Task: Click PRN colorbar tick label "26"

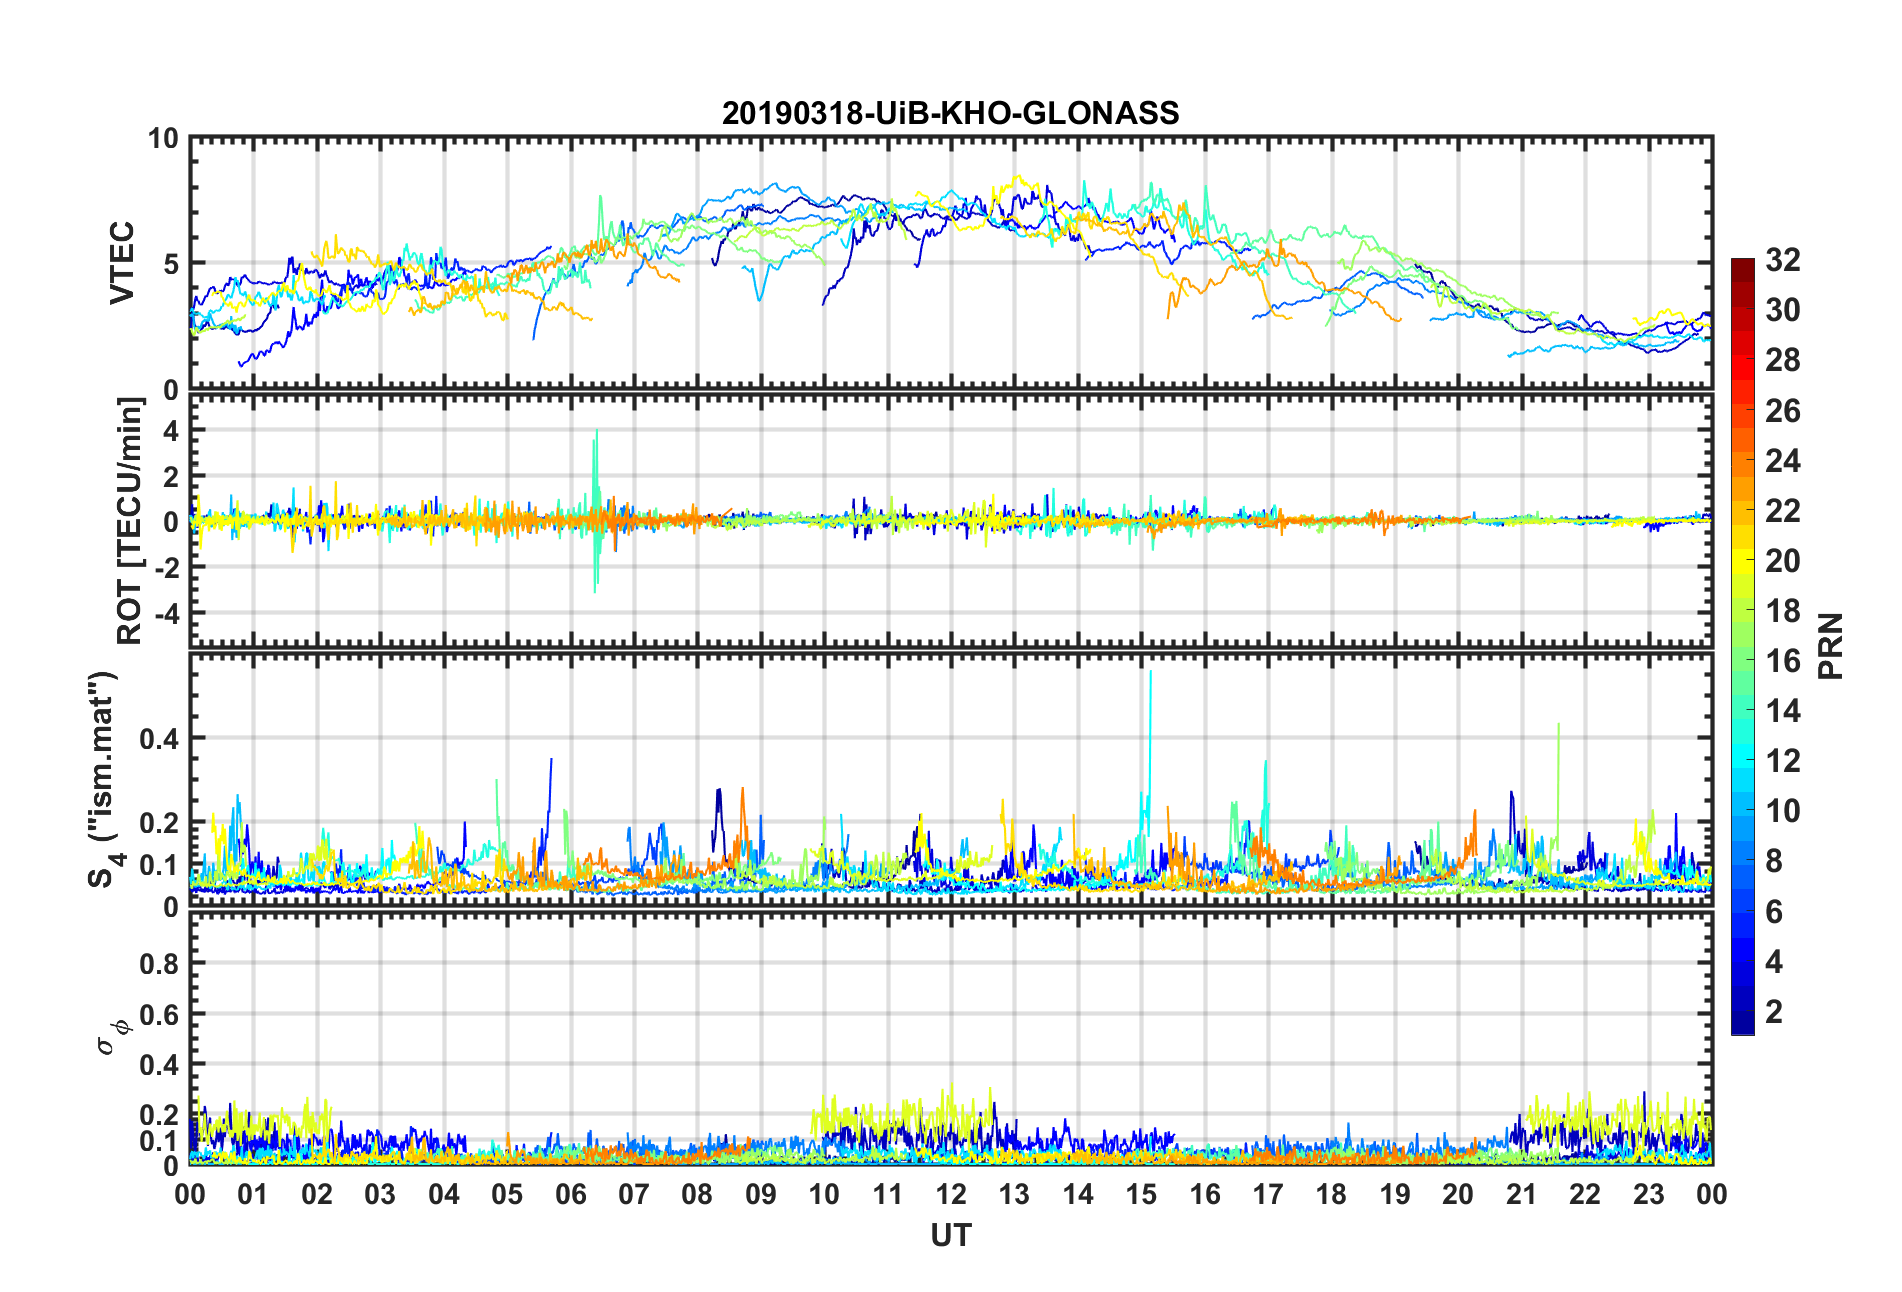Action: [1783, 410]
